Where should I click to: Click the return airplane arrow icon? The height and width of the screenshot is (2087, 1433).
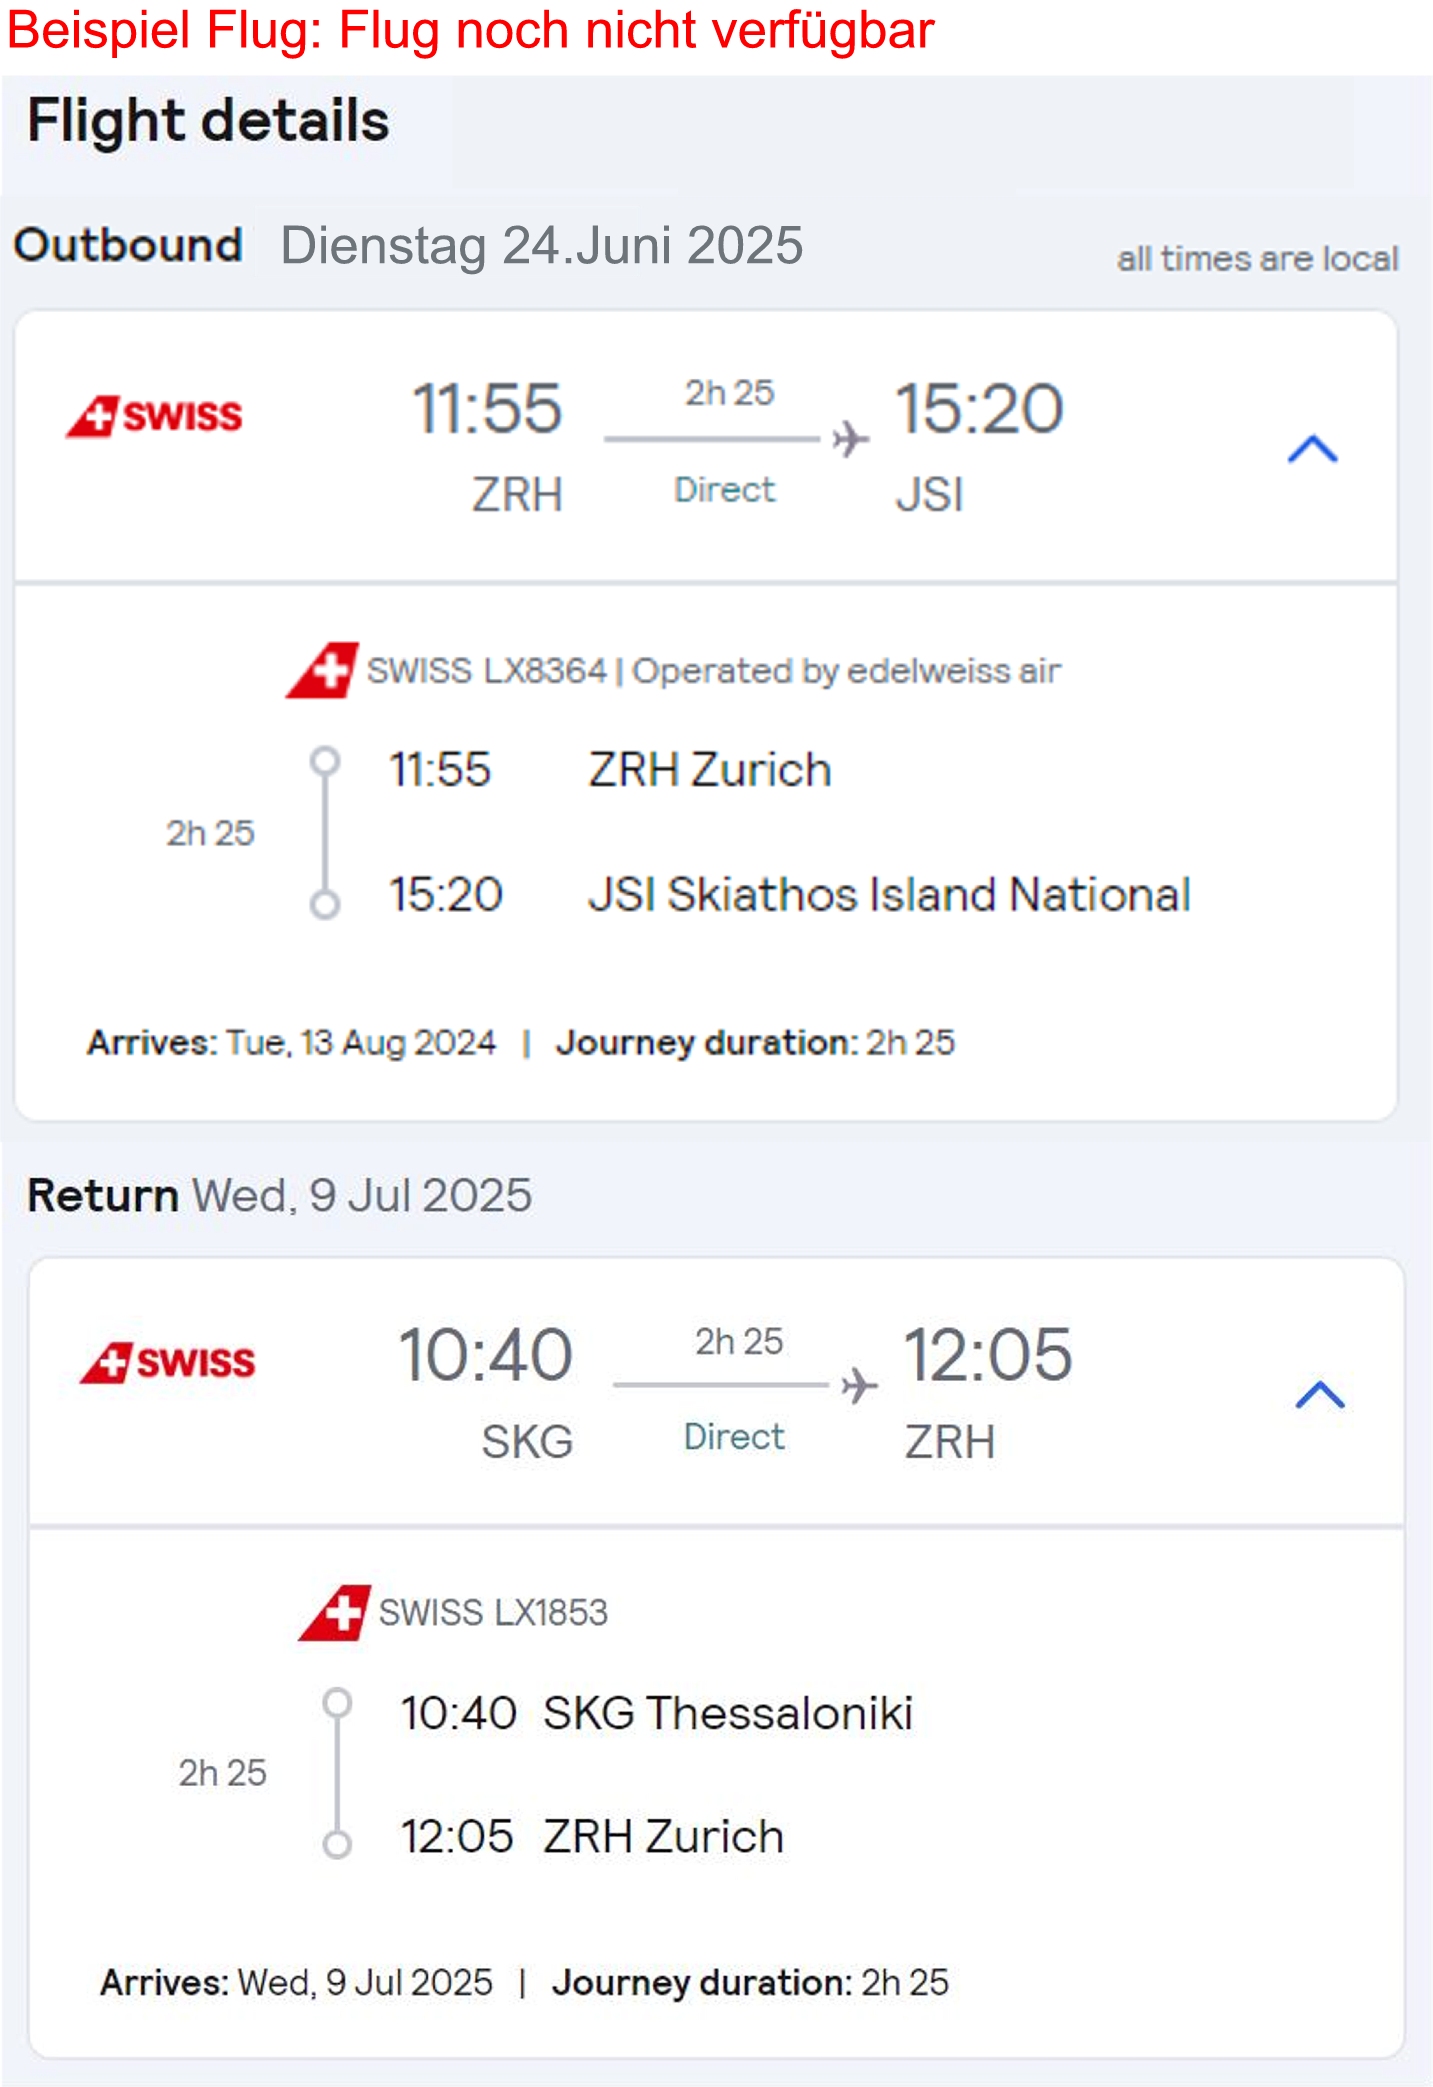click(859, 1386)
